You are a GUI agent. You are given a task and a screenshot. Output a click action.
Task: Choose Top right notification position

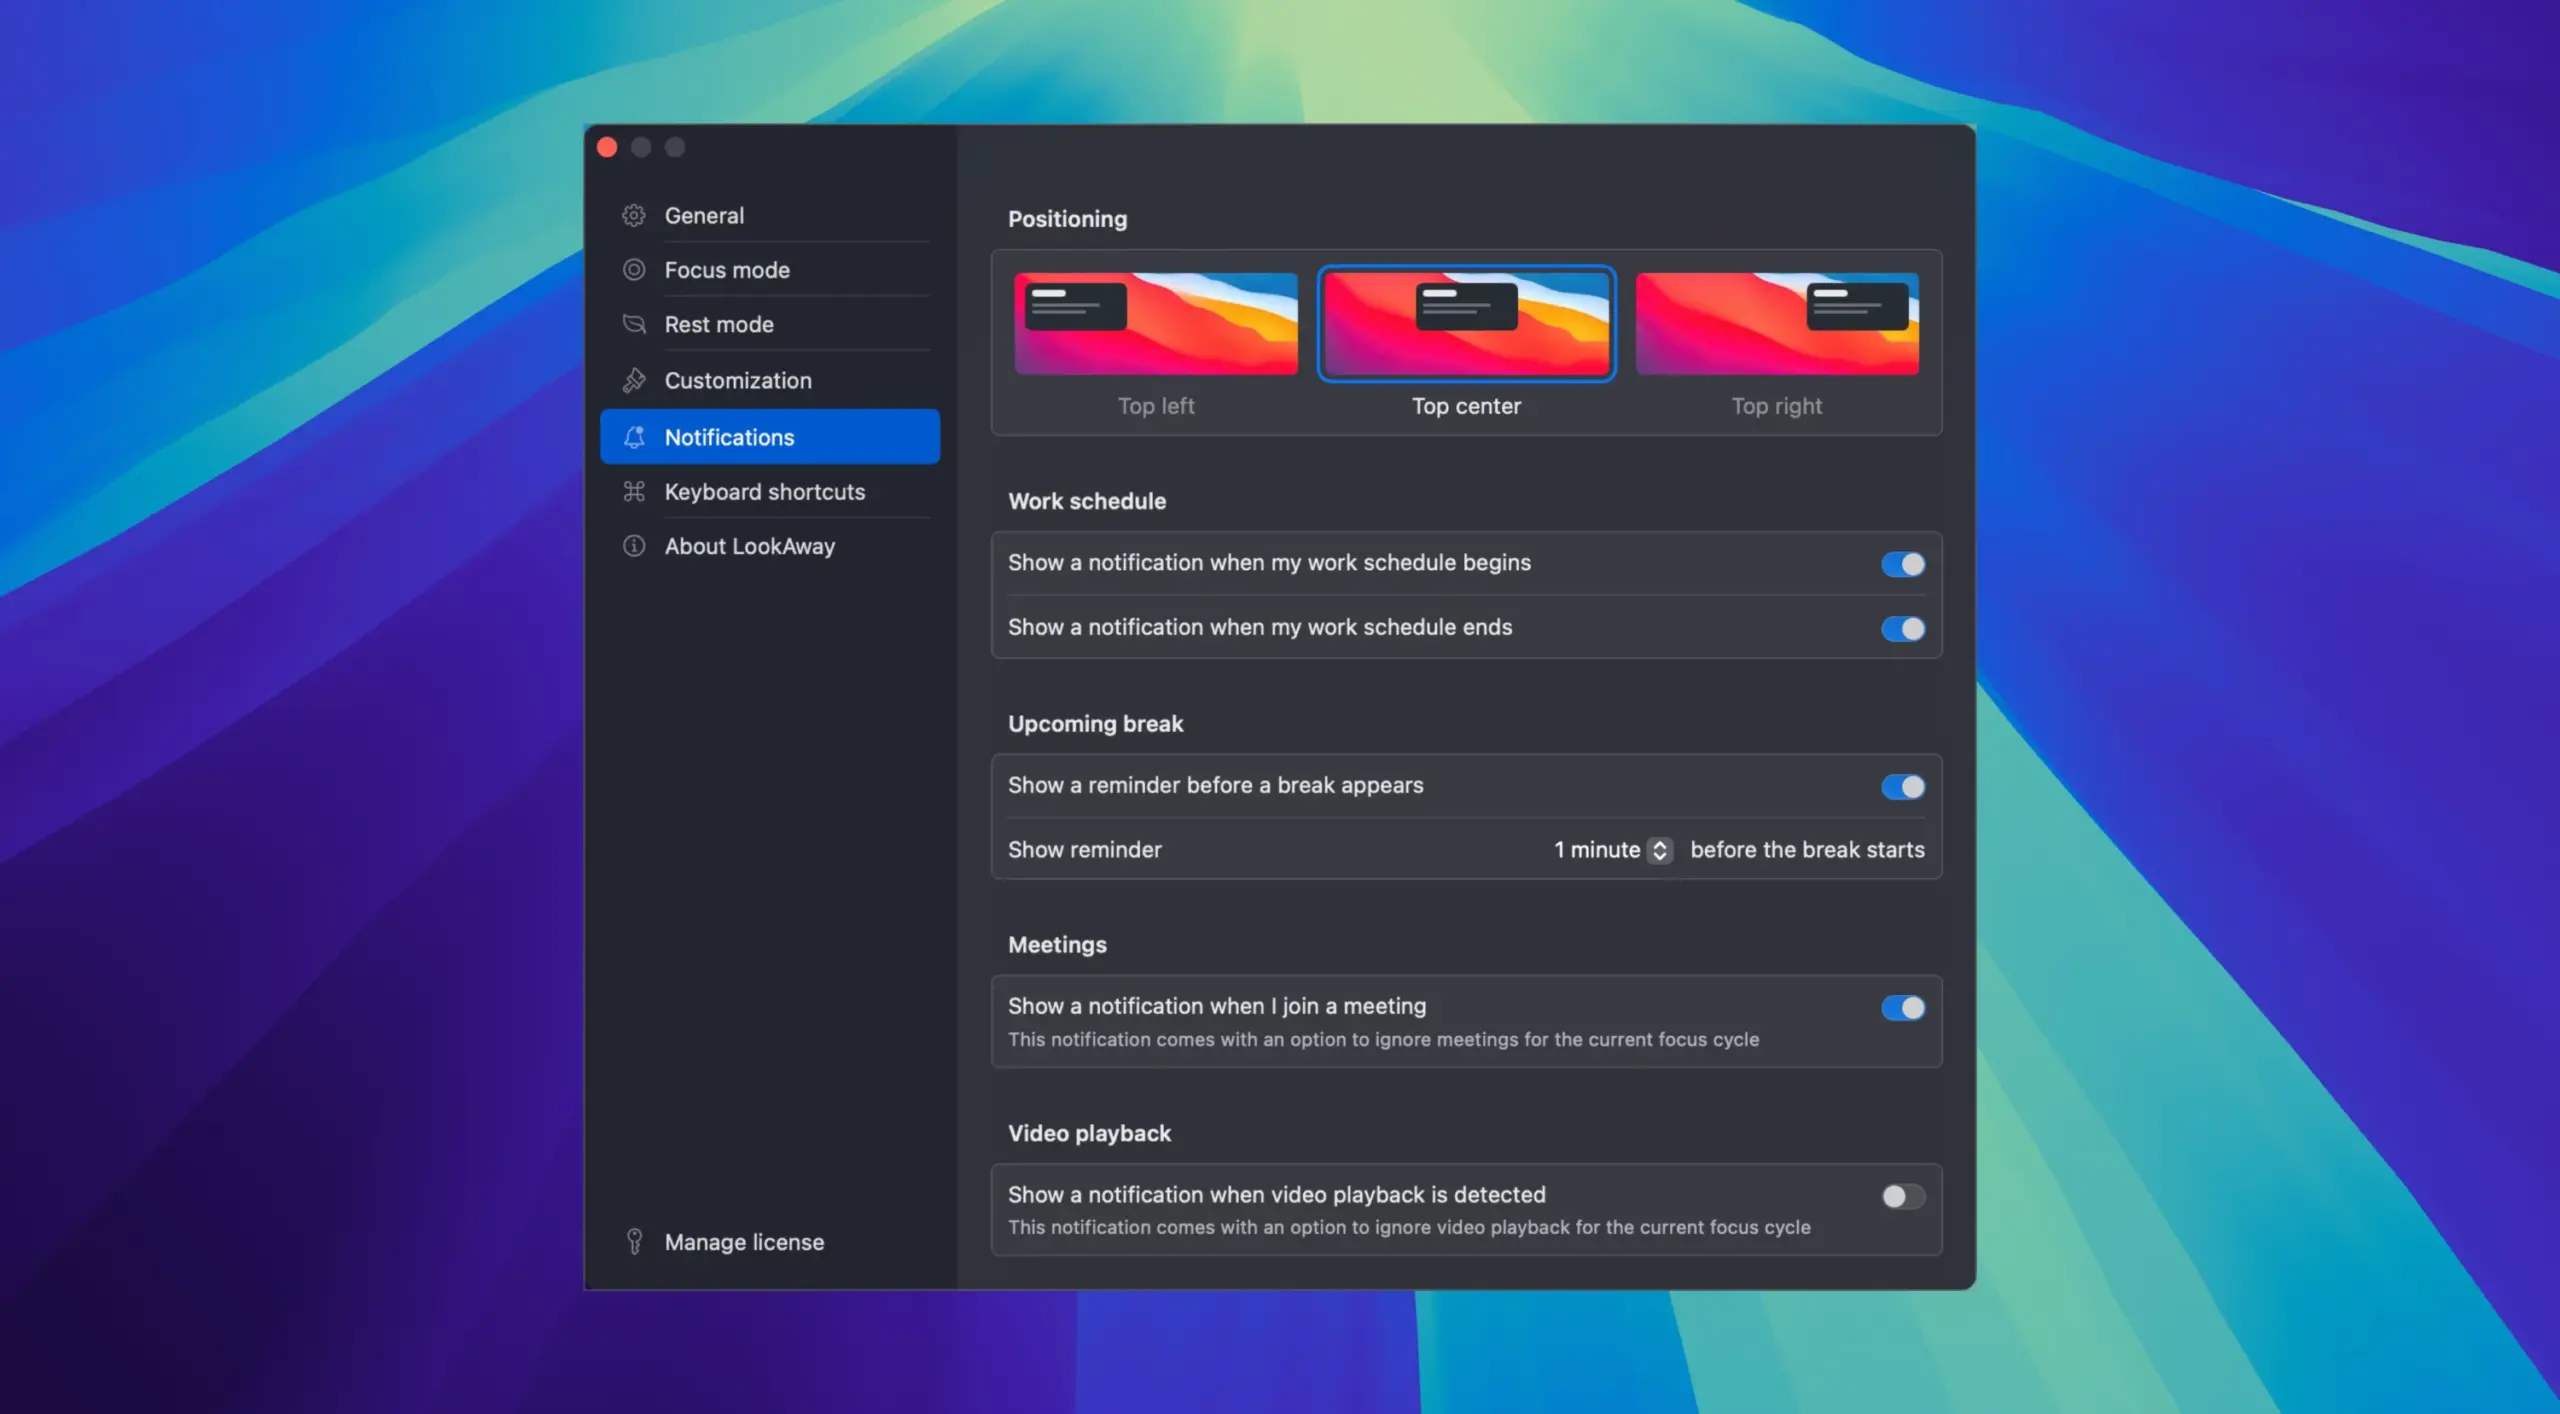click(1777, 324)
